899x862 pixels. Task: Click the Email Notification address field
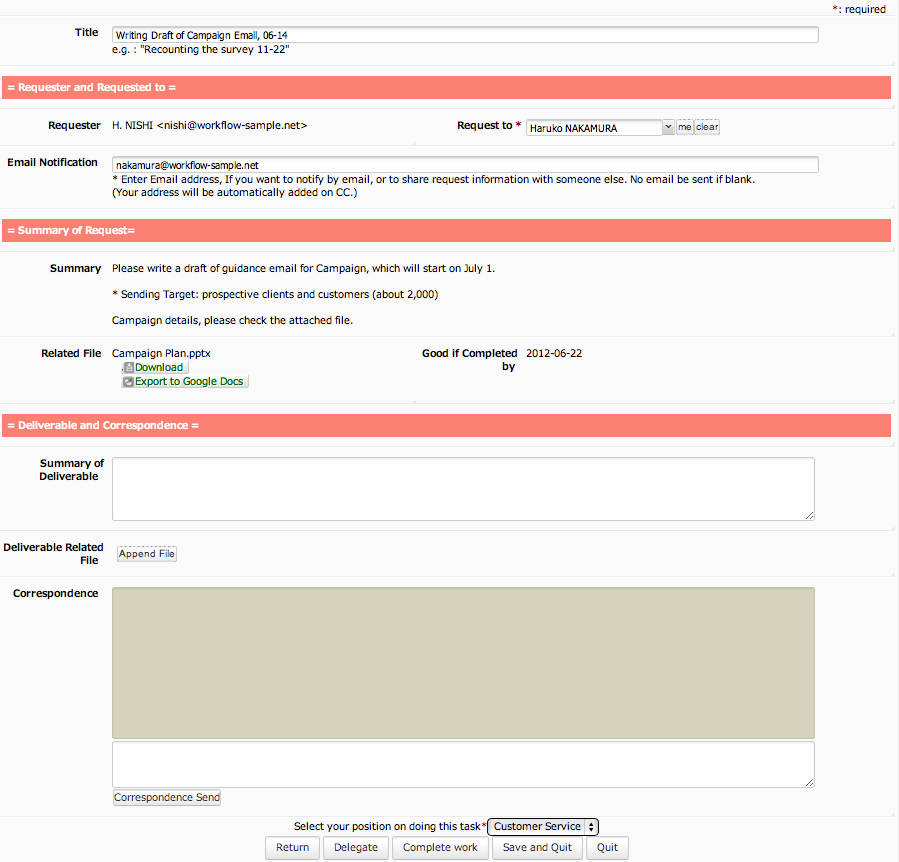point(463,163)
